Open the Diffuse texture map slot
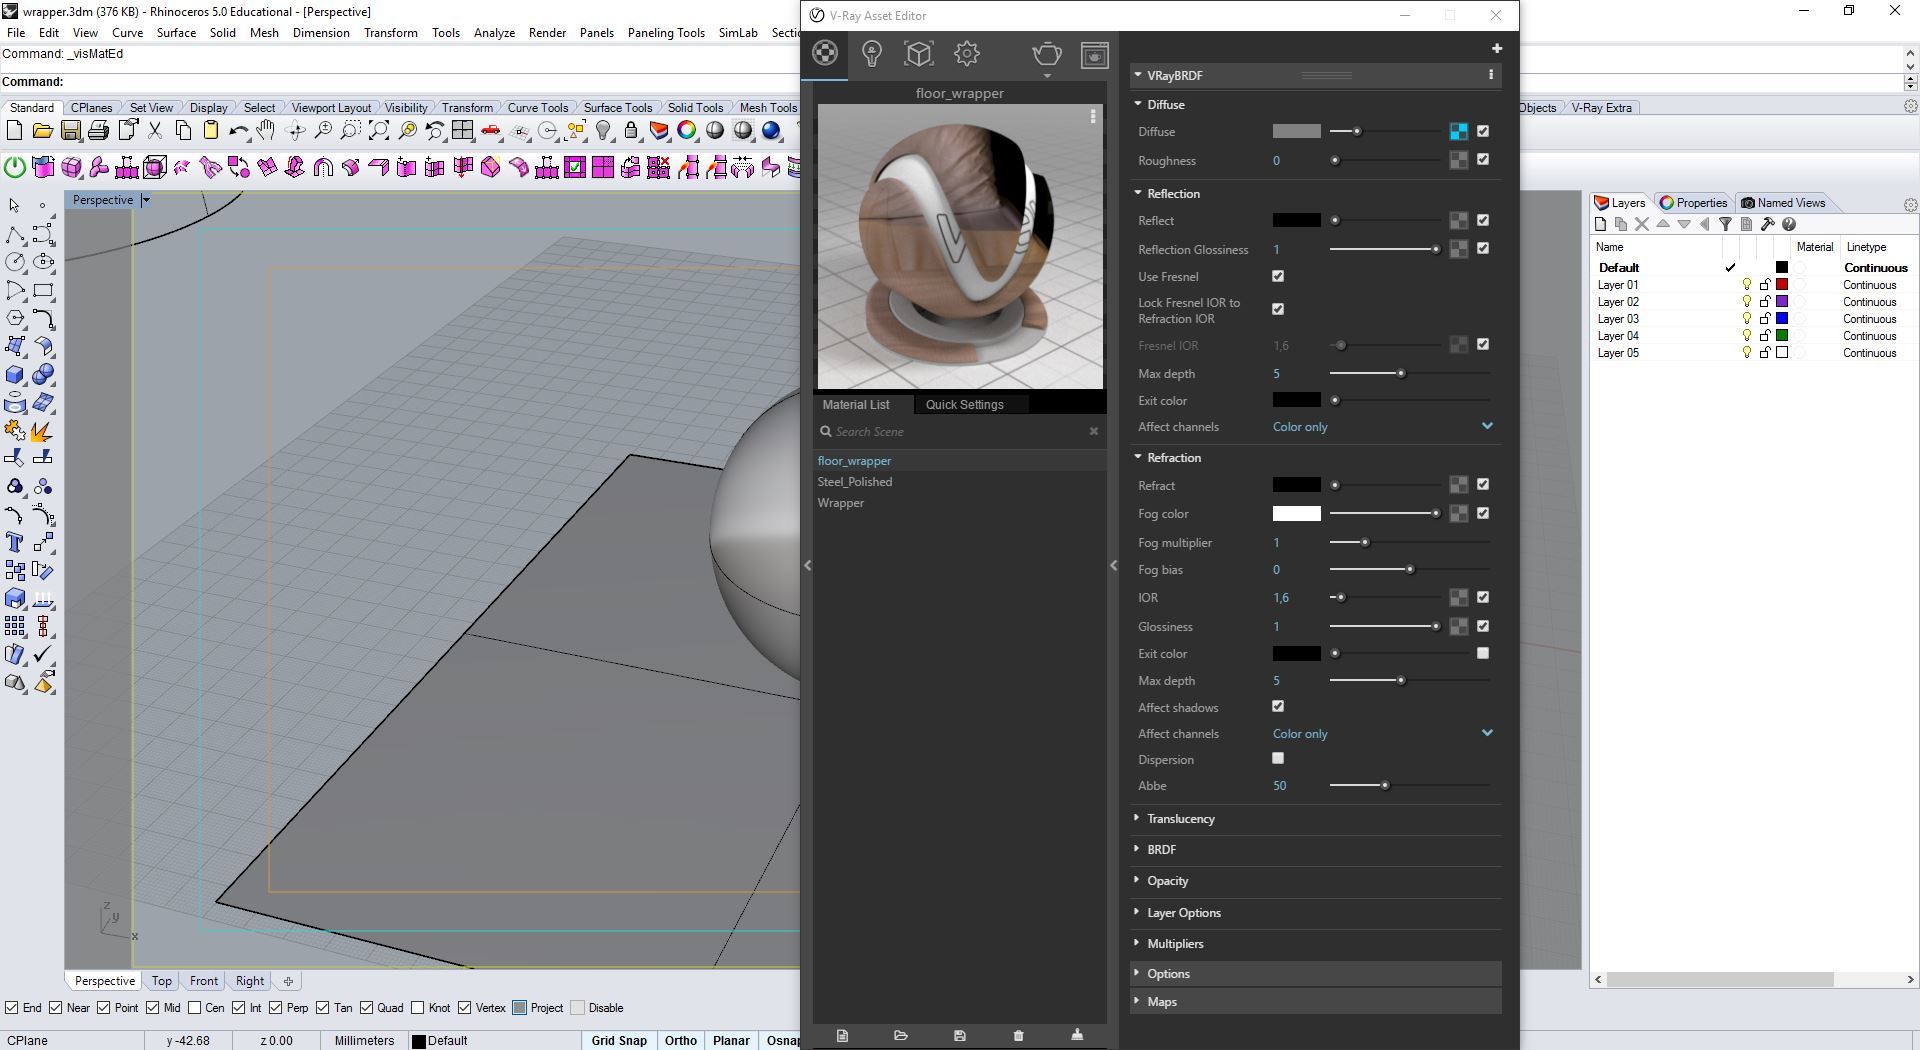 [x=1459, y=131]
